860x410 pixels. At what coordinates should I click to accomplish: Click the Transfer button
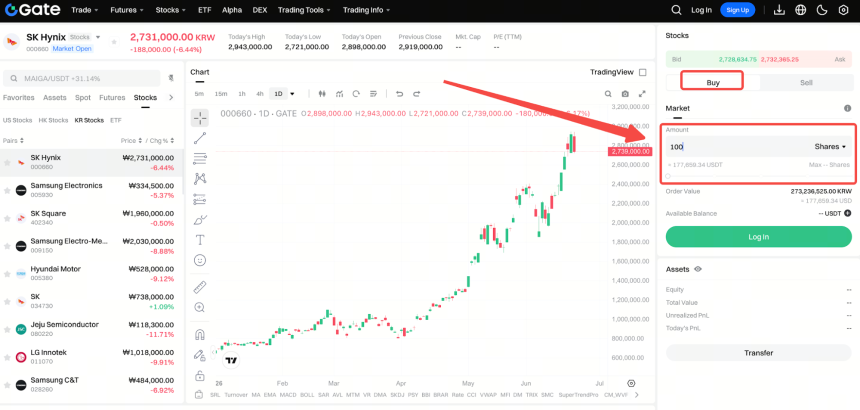click(x=759, y=352)
